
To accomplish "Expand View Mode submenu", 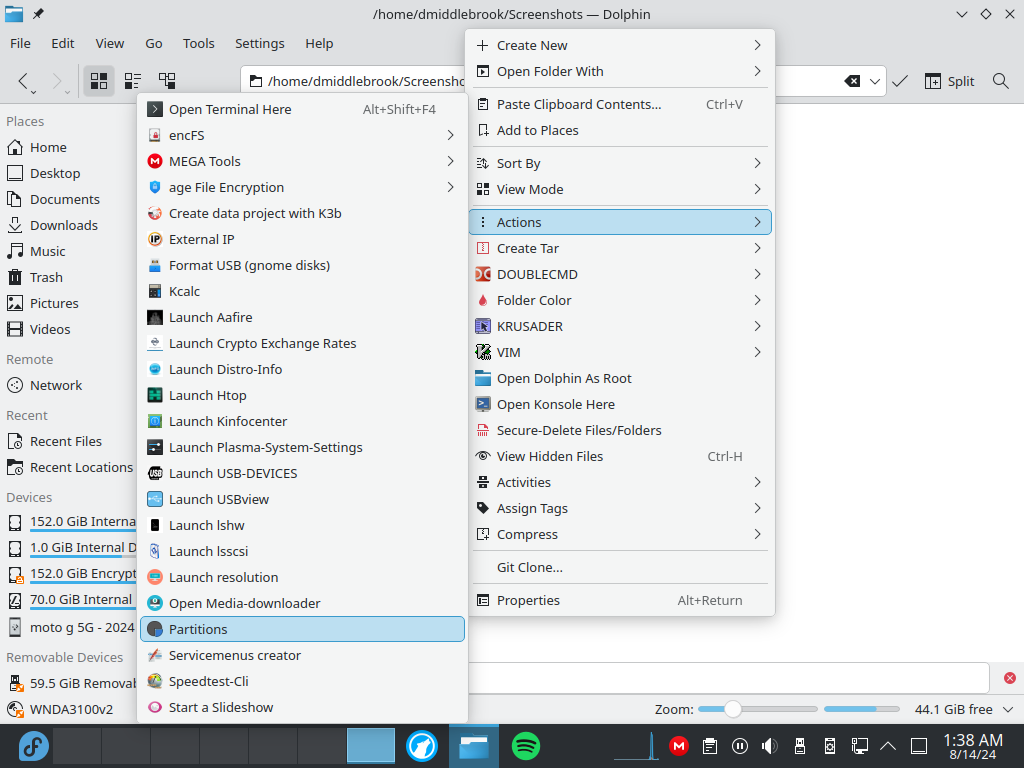I will [620, 189].
